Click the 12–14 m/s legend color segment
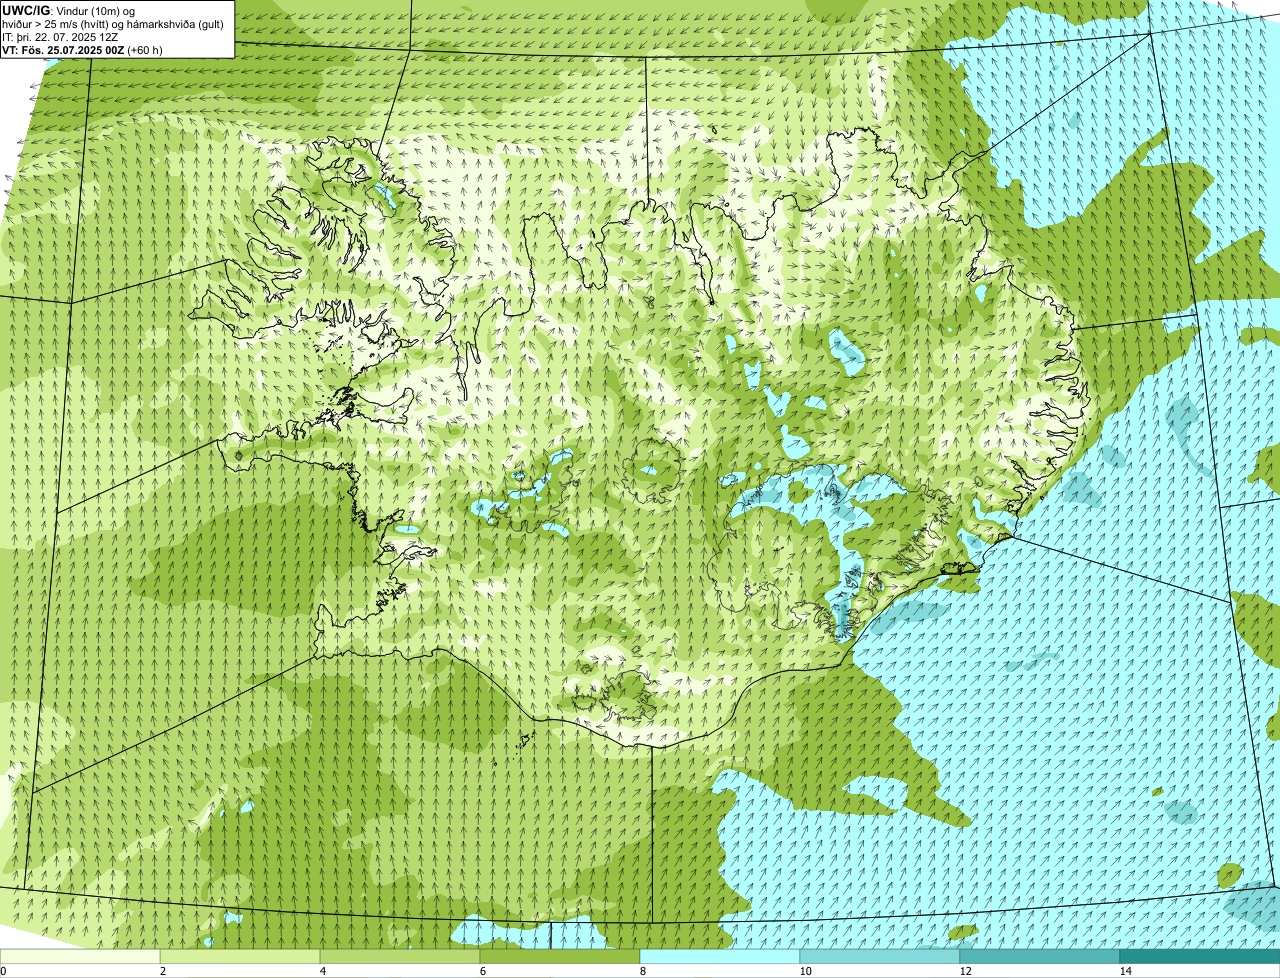 pyautogui.click(x=1040, y=956)
